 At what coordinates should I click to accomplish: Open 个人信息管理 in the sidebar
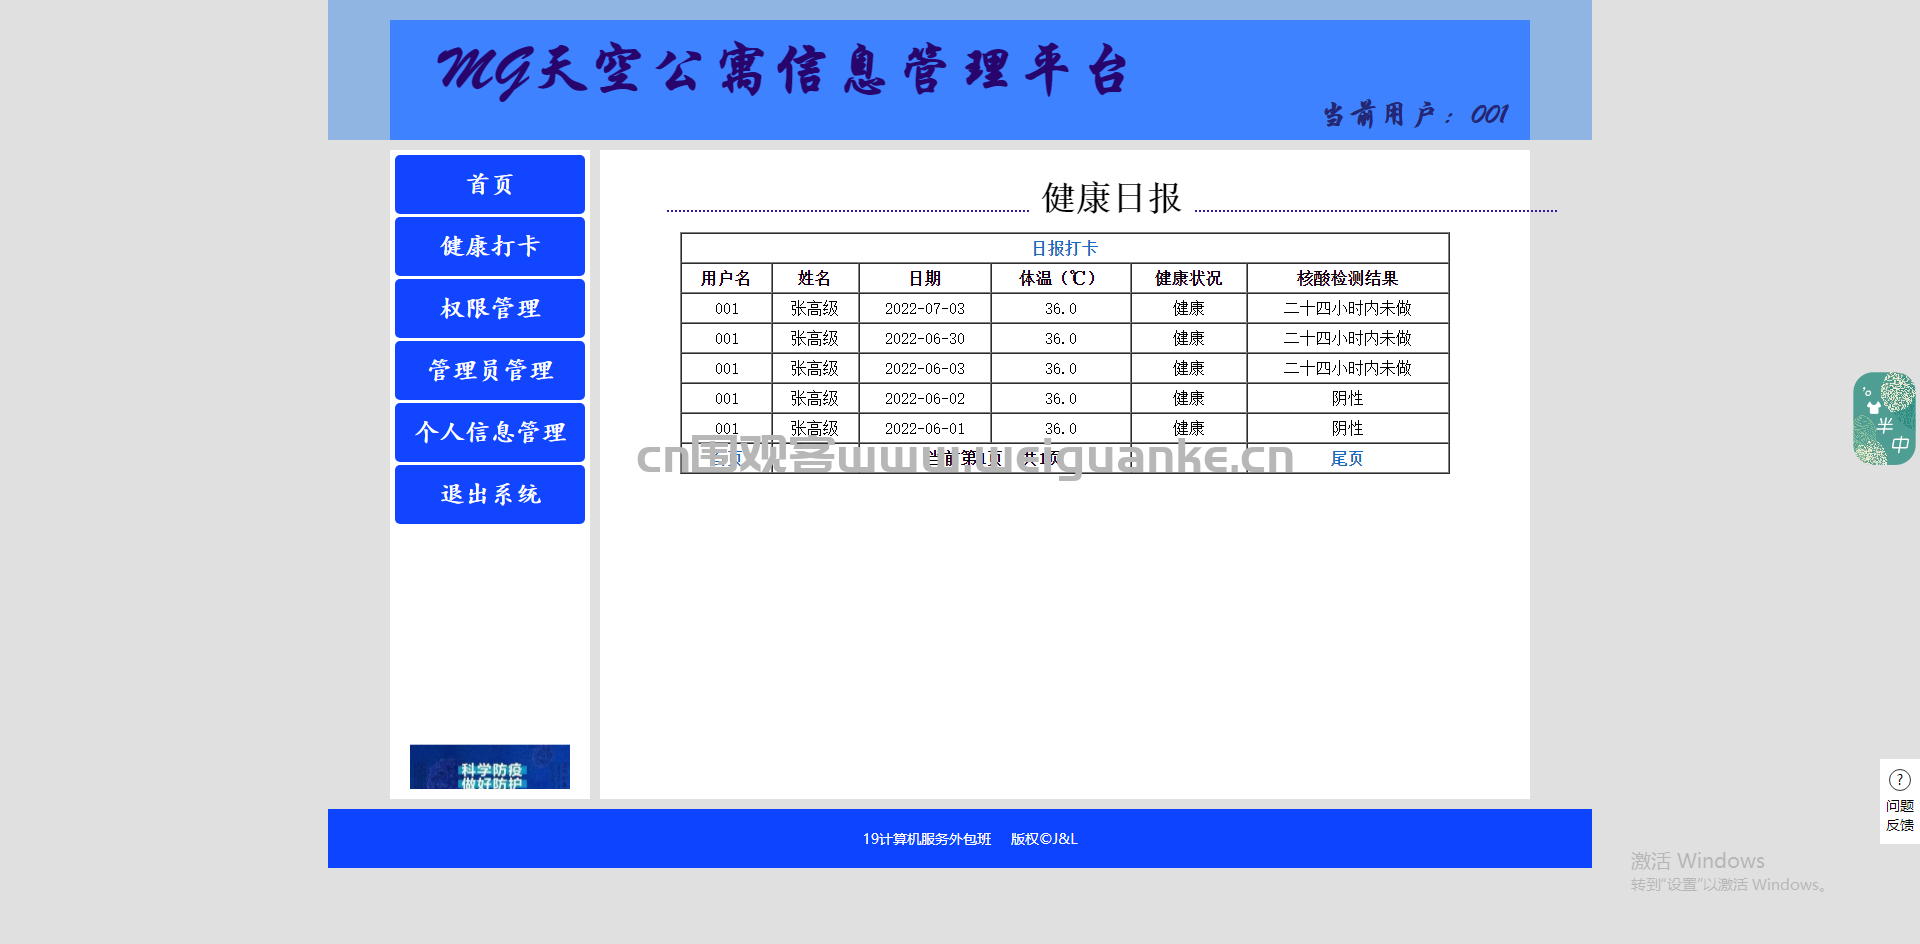[490, 432]
